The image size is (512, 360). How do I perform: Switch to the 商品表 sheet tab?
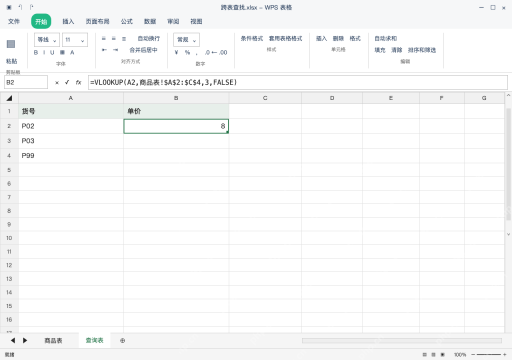coord(53,341)
